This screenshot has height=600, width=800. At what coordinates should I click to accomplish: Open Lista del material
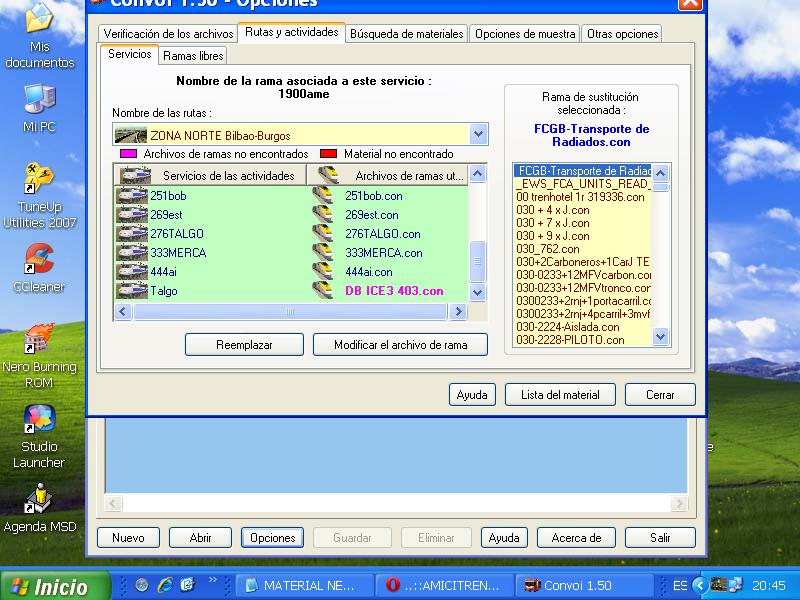click(x=560, y=395)
